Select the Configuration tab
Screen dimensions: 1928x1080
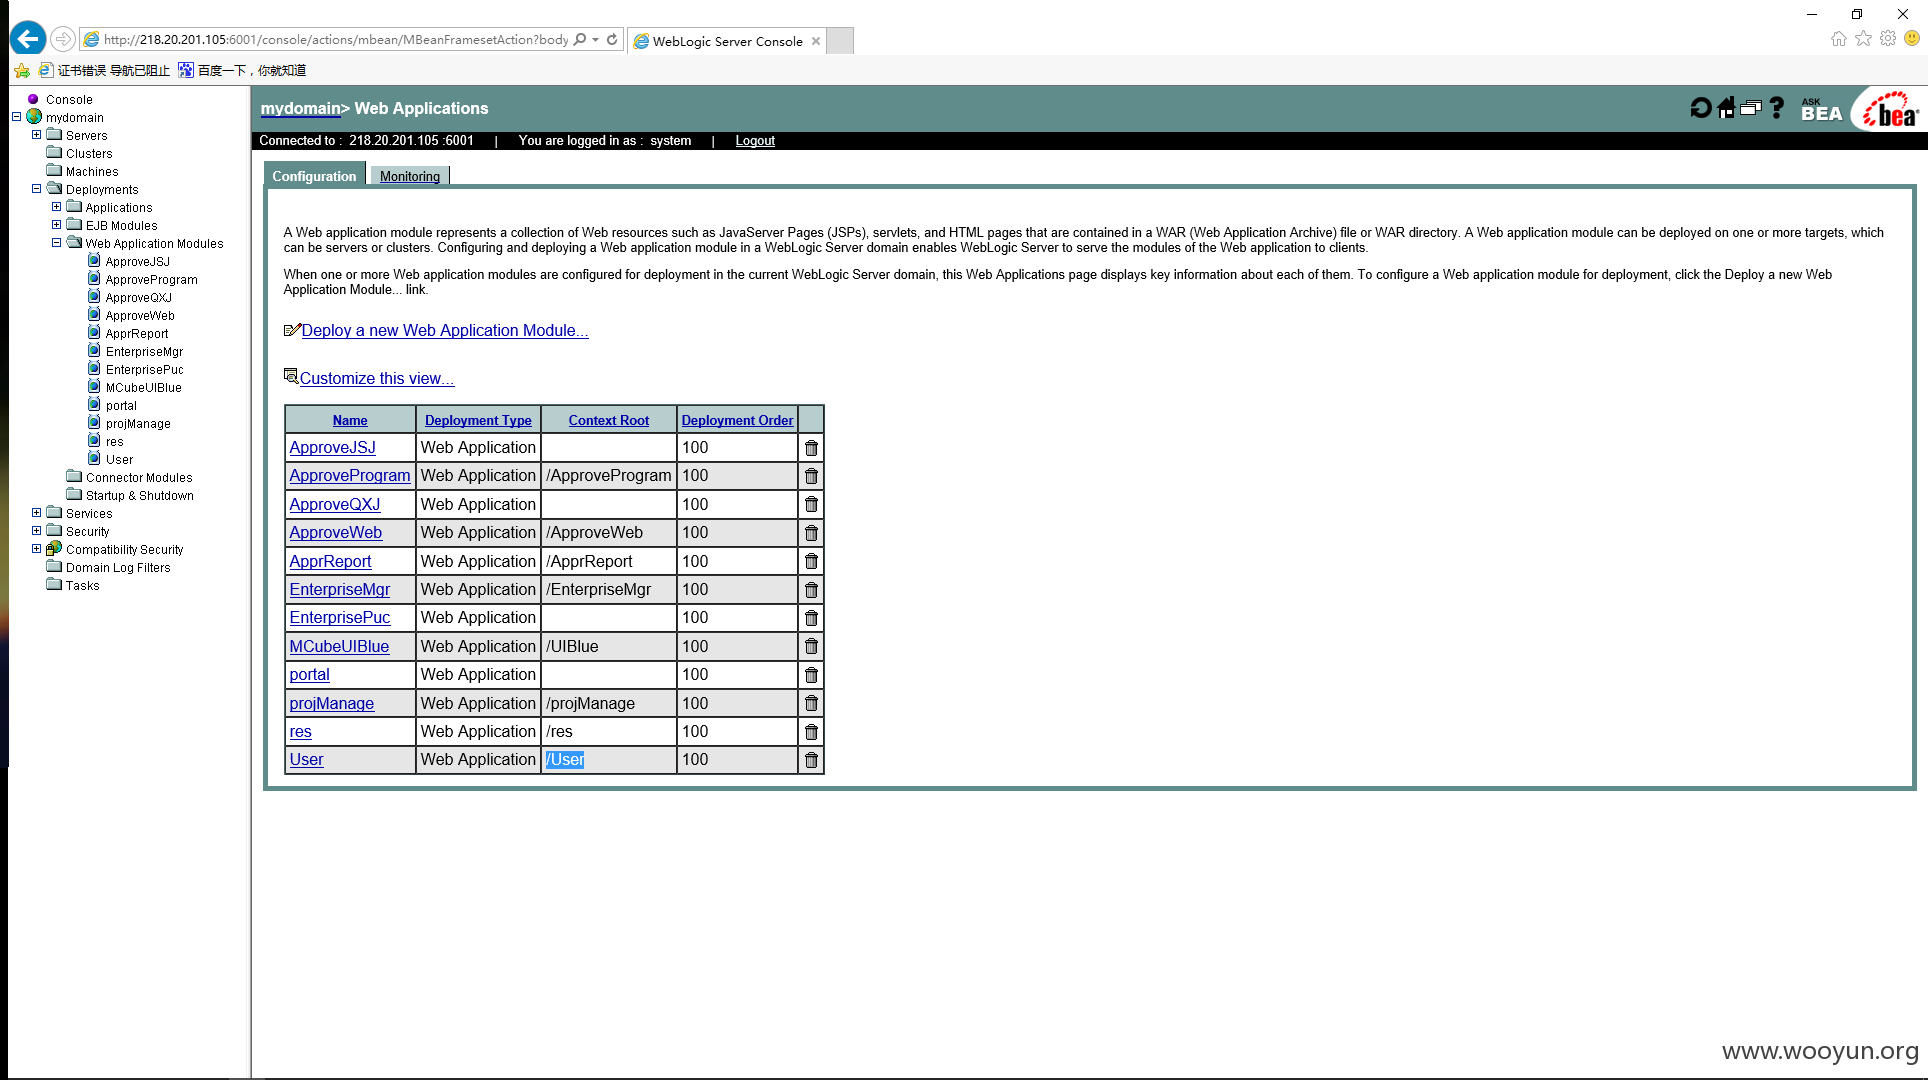pyautogui.click(x=314, y=176)
